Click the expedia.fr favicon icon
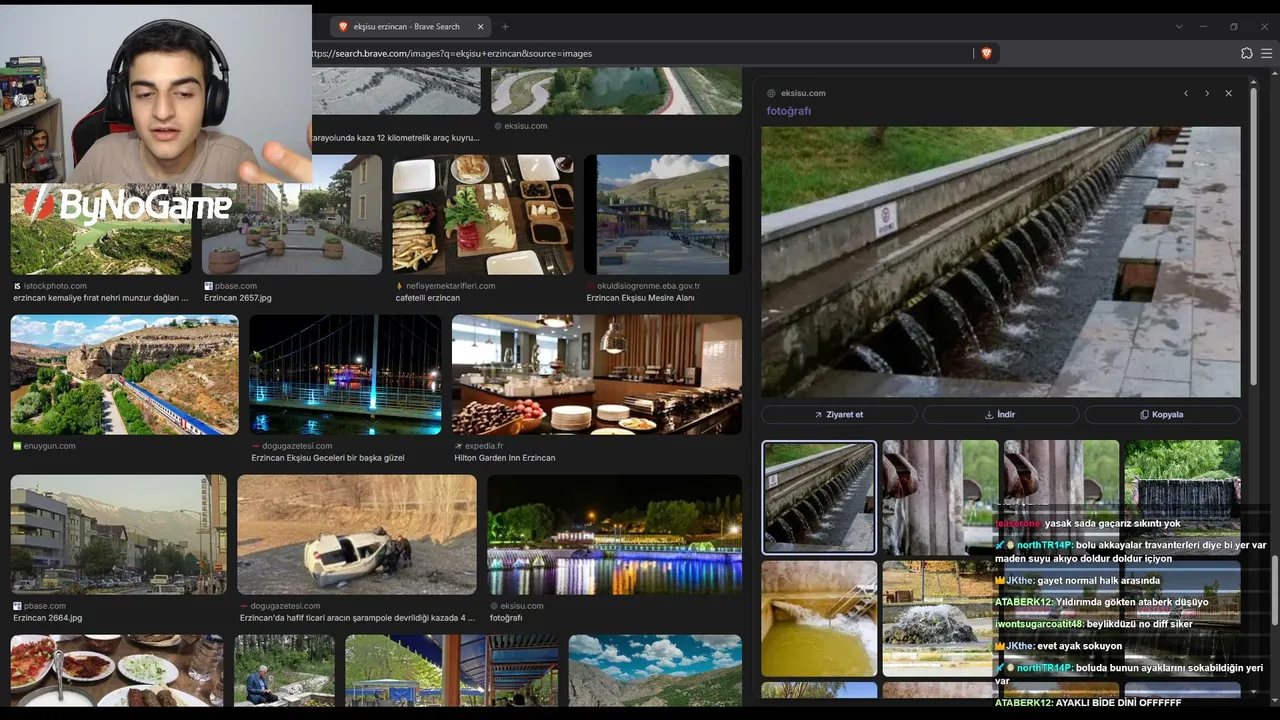Screen dimensions: 1280x720 click(459, 446)
